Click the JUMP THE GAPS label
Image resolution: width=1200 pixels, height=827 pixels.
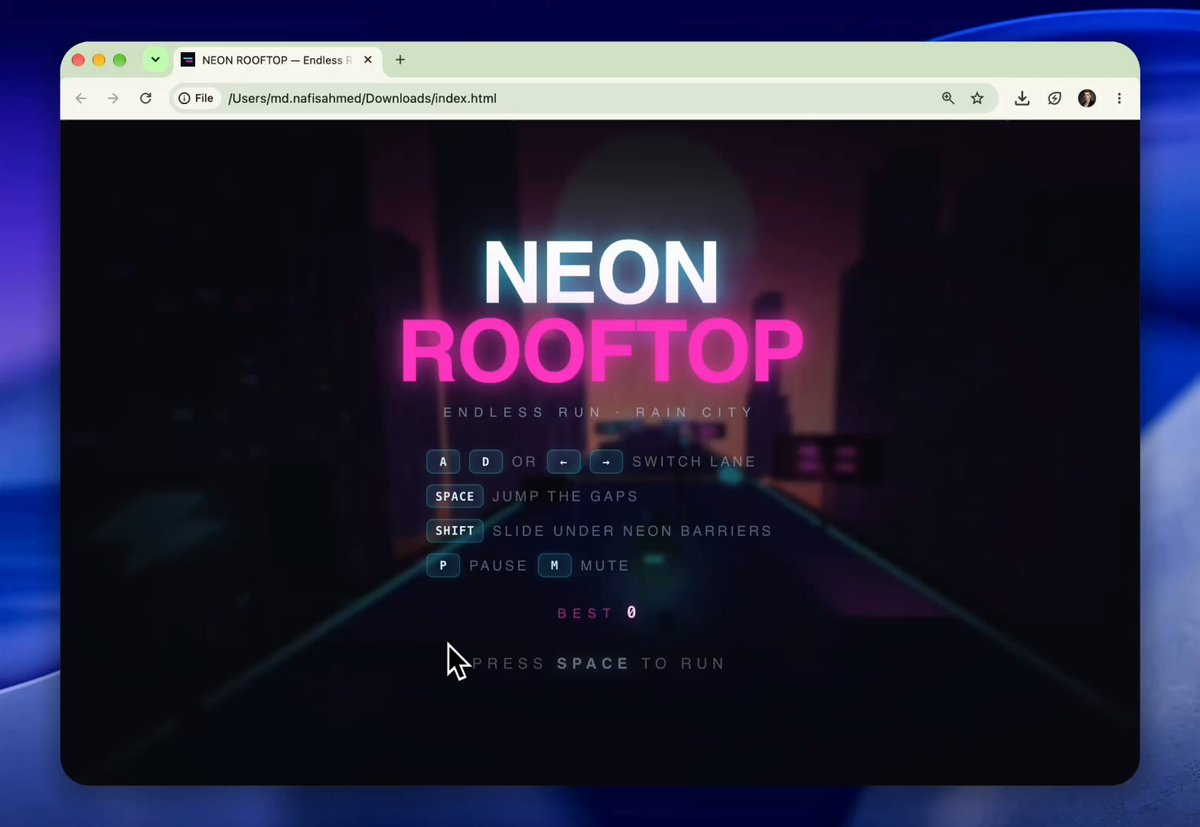click(x=565, y=497)
